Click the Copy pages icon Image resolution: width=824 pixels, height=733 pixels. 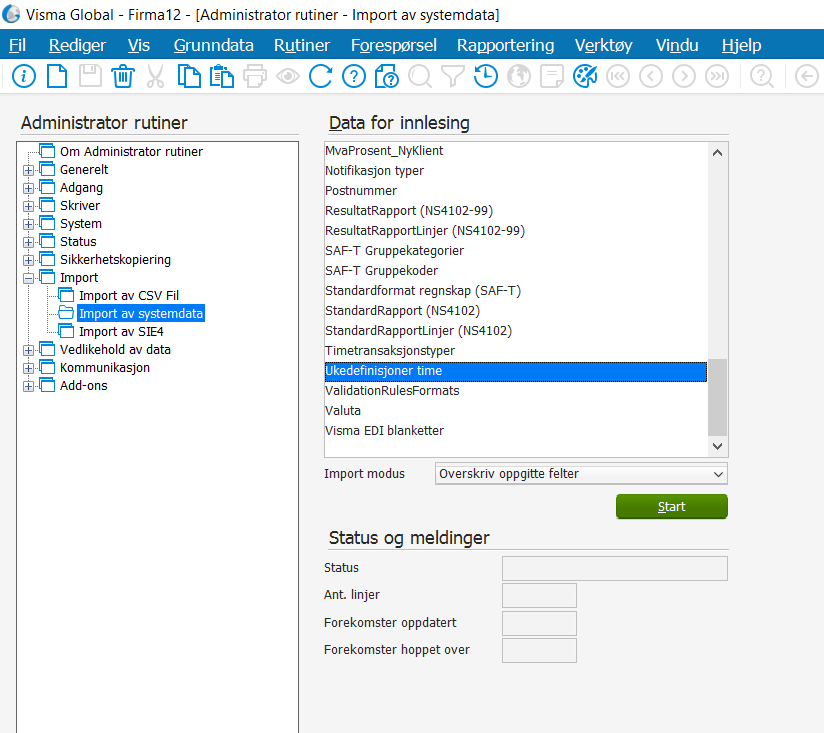[x=189, y=76]
